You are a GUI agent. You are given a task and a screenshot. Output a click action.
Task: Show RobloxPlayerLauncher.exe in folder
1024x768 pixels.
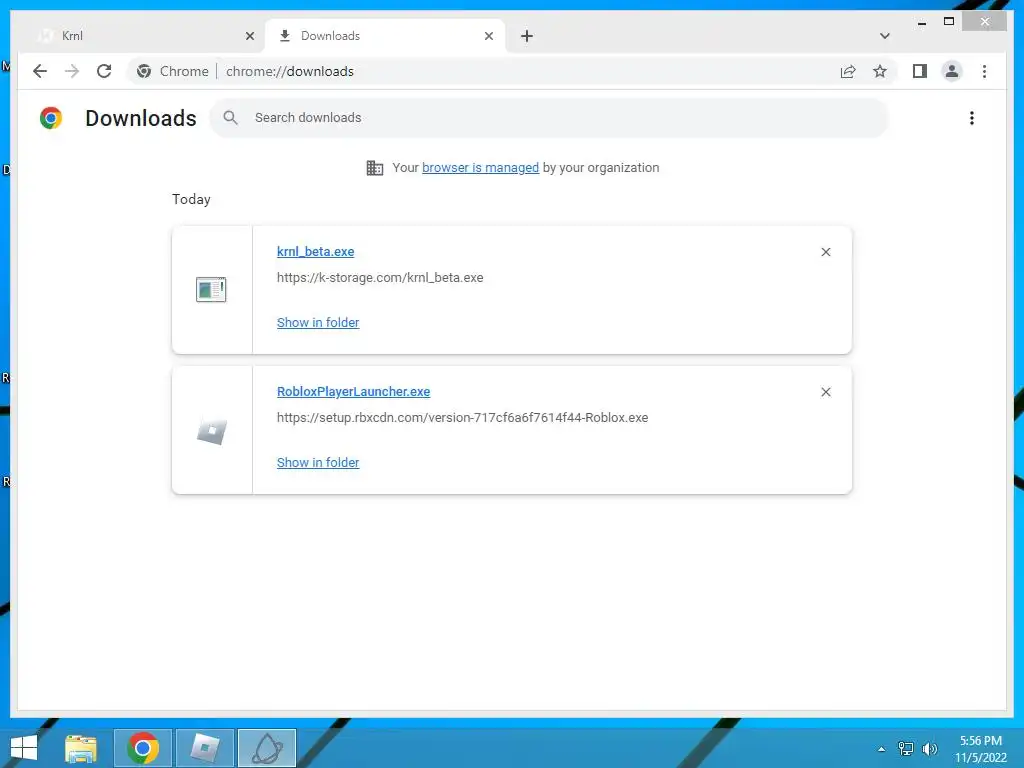coord(318,462)
